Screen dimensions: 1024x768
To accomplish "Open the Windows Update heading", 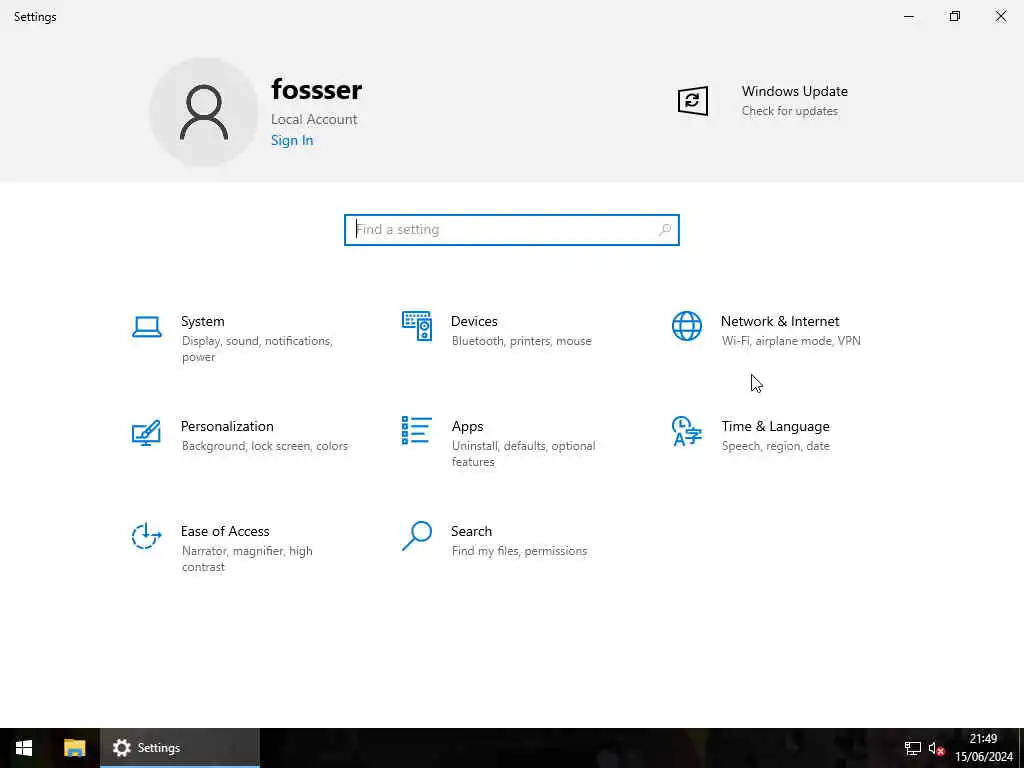I will [x=795, y=91].
